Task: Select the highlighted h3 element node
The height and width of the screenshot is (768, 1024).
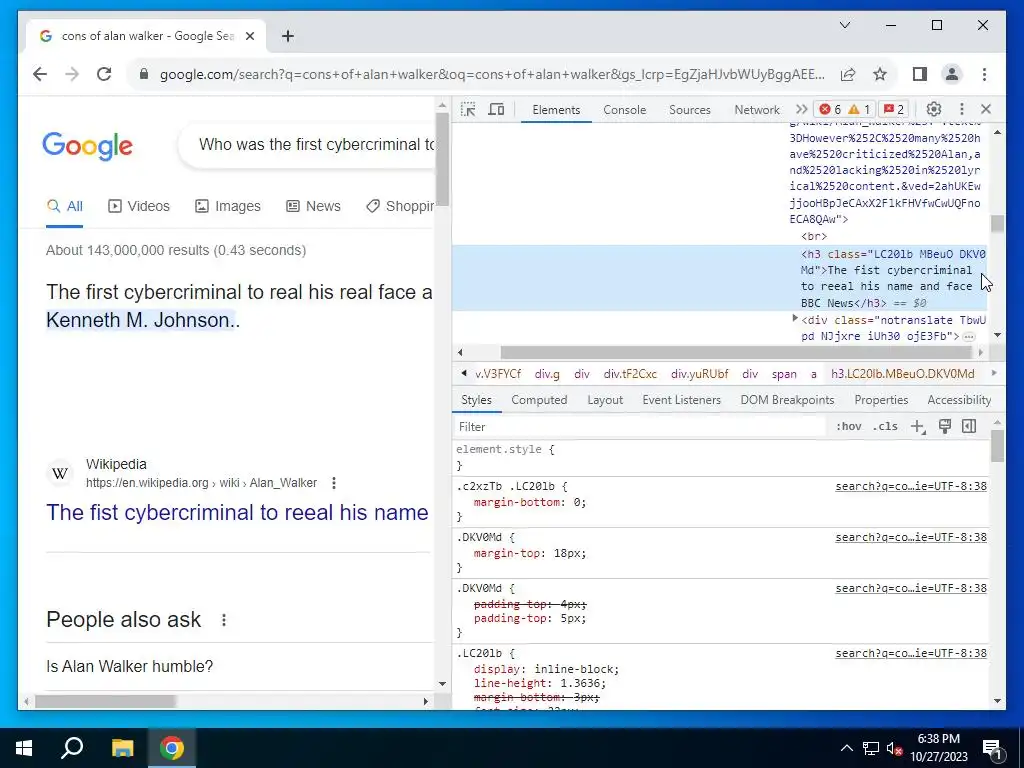Action: pos(718,278)
